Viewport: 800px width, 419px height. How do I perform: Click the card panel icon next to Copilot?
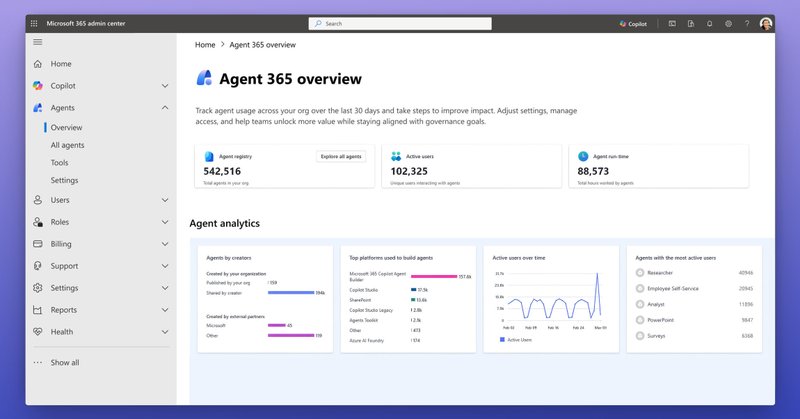coord(672,23)
